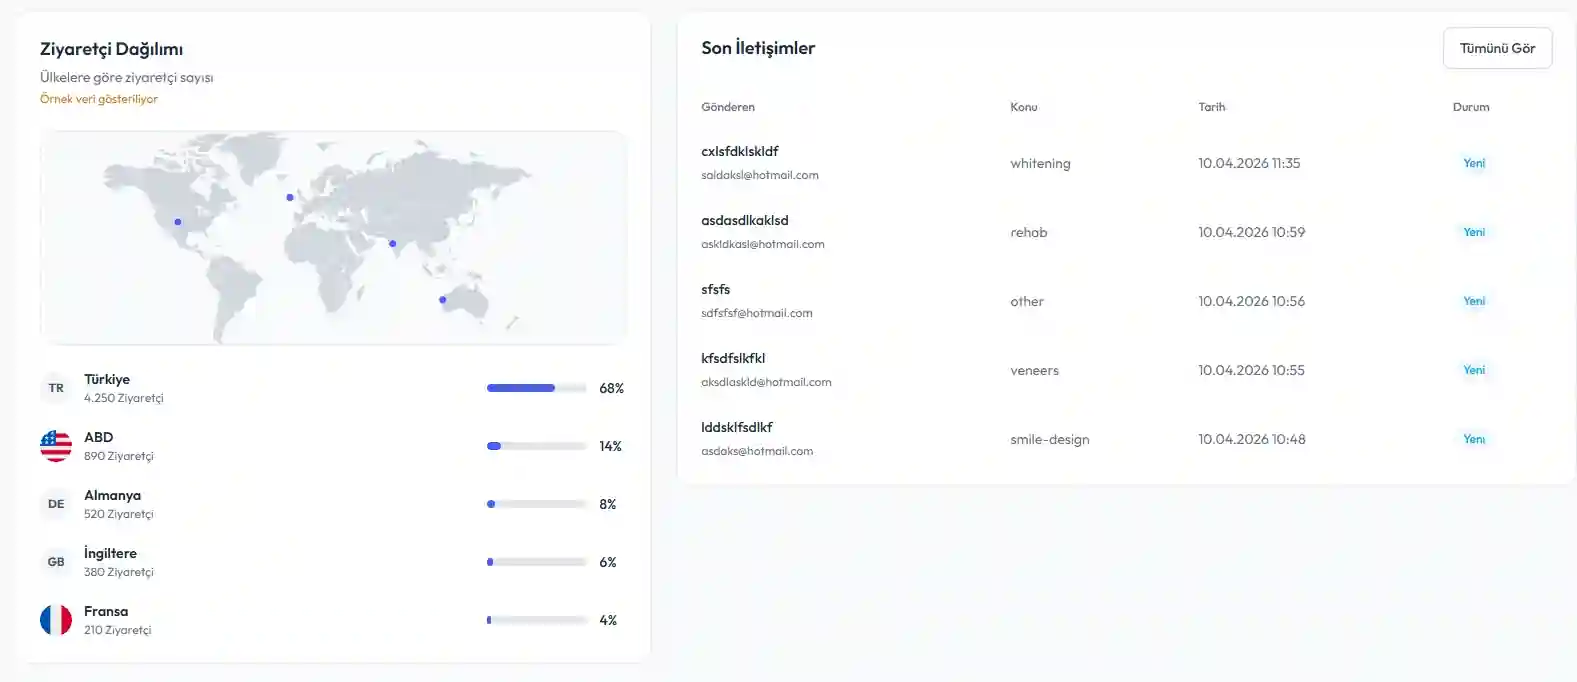Viewport: 1577px width, 682px height.
Task: Click the map dot over Australia
Action: pos(442,300)
